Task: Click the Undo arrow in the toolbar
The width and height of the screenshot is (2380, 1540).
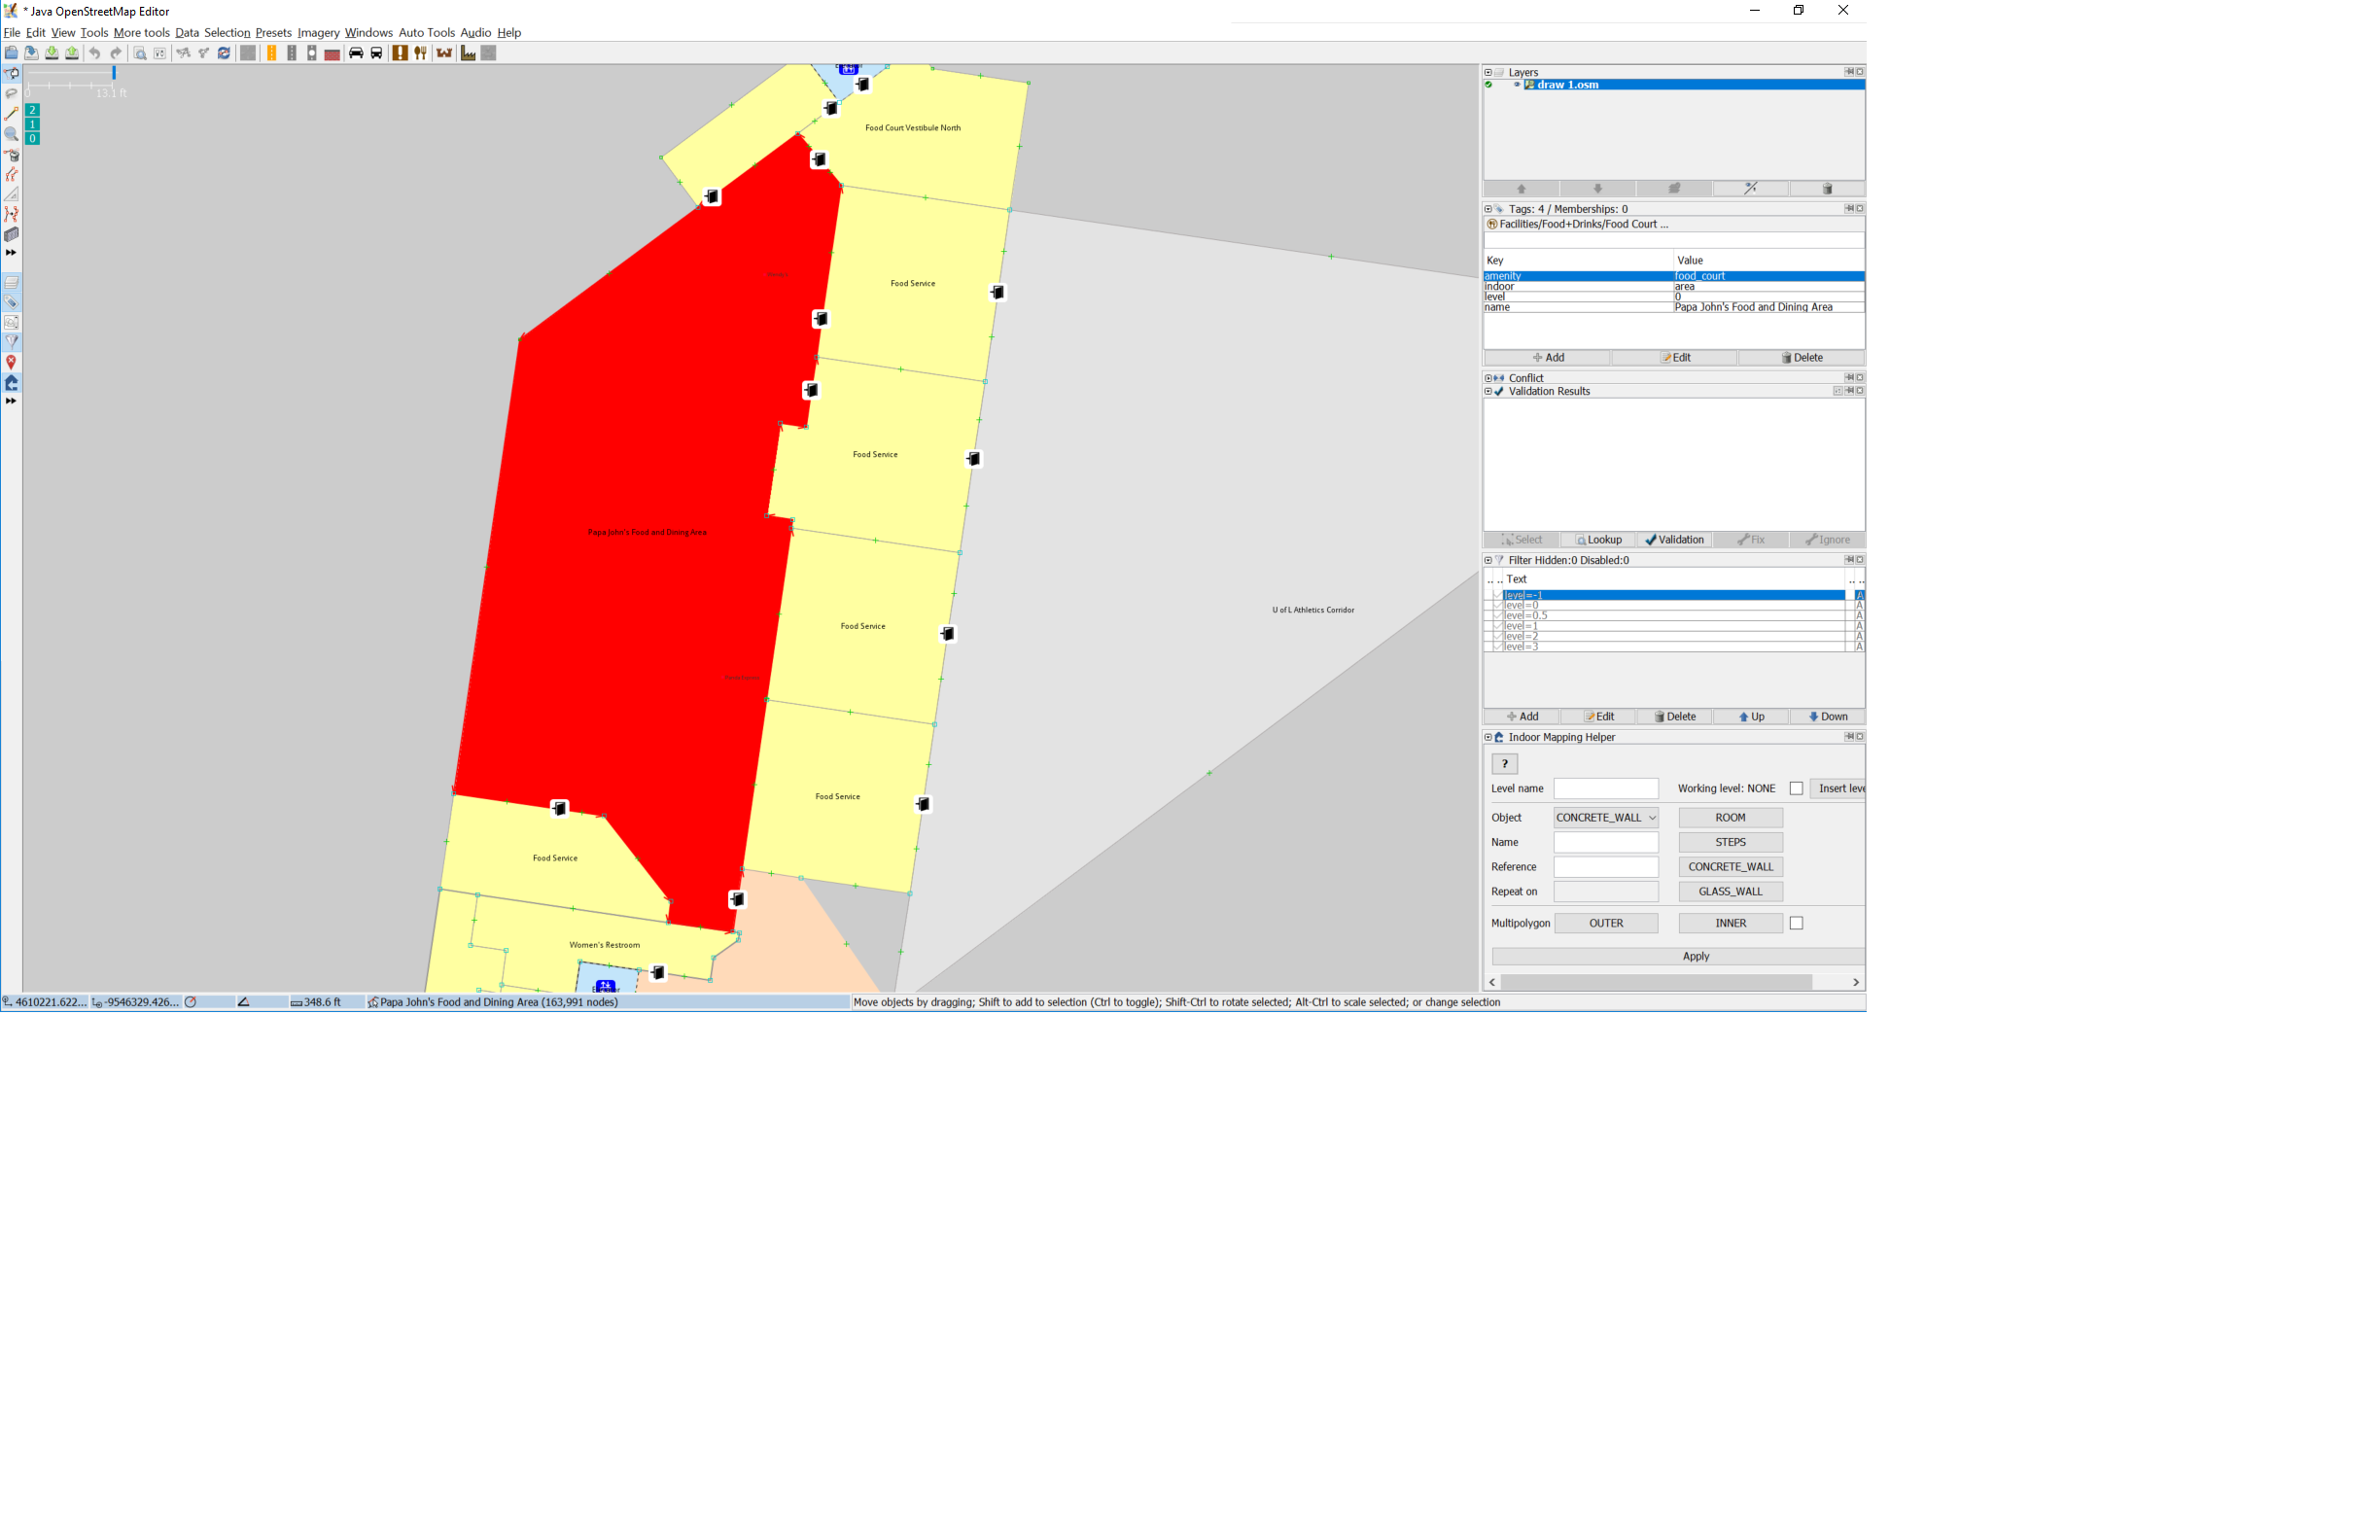Action: point(95,53)
